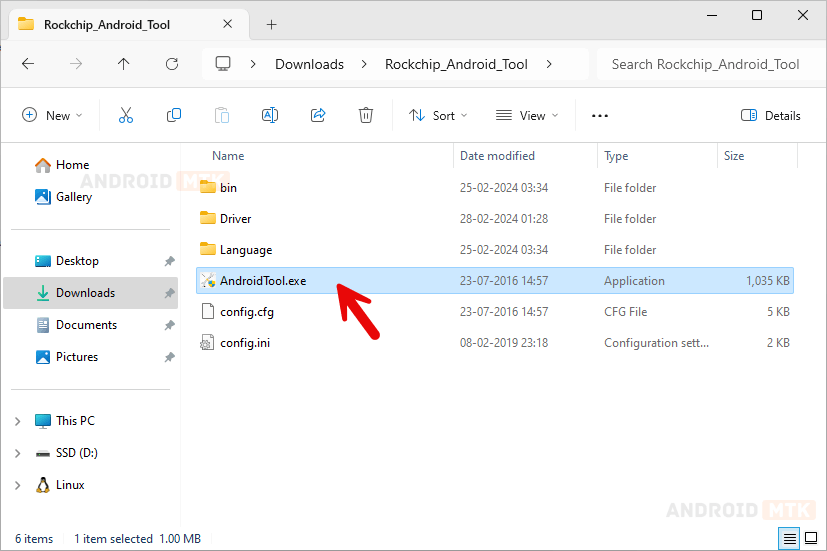Toggle the Details pane
The image size is (827, 551).
pos(770,115)
